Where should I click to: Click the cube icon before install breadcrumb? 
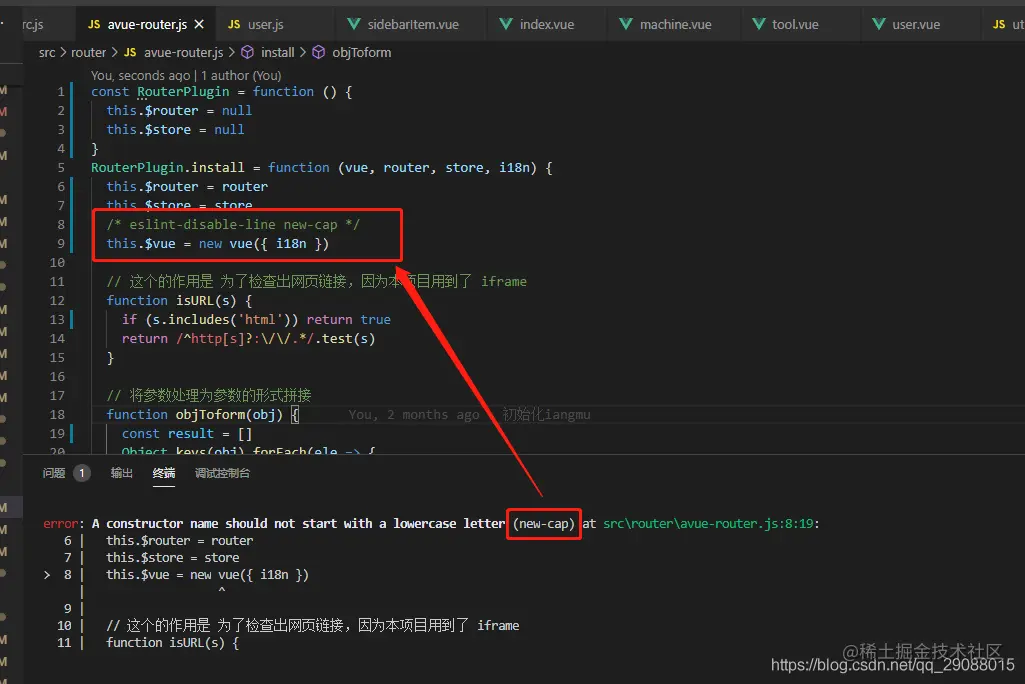click(x=247, y=52)
